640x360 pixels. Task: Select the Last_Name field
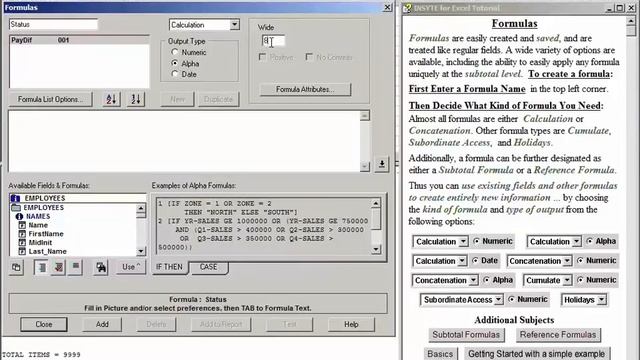click(x=47, y=251)
